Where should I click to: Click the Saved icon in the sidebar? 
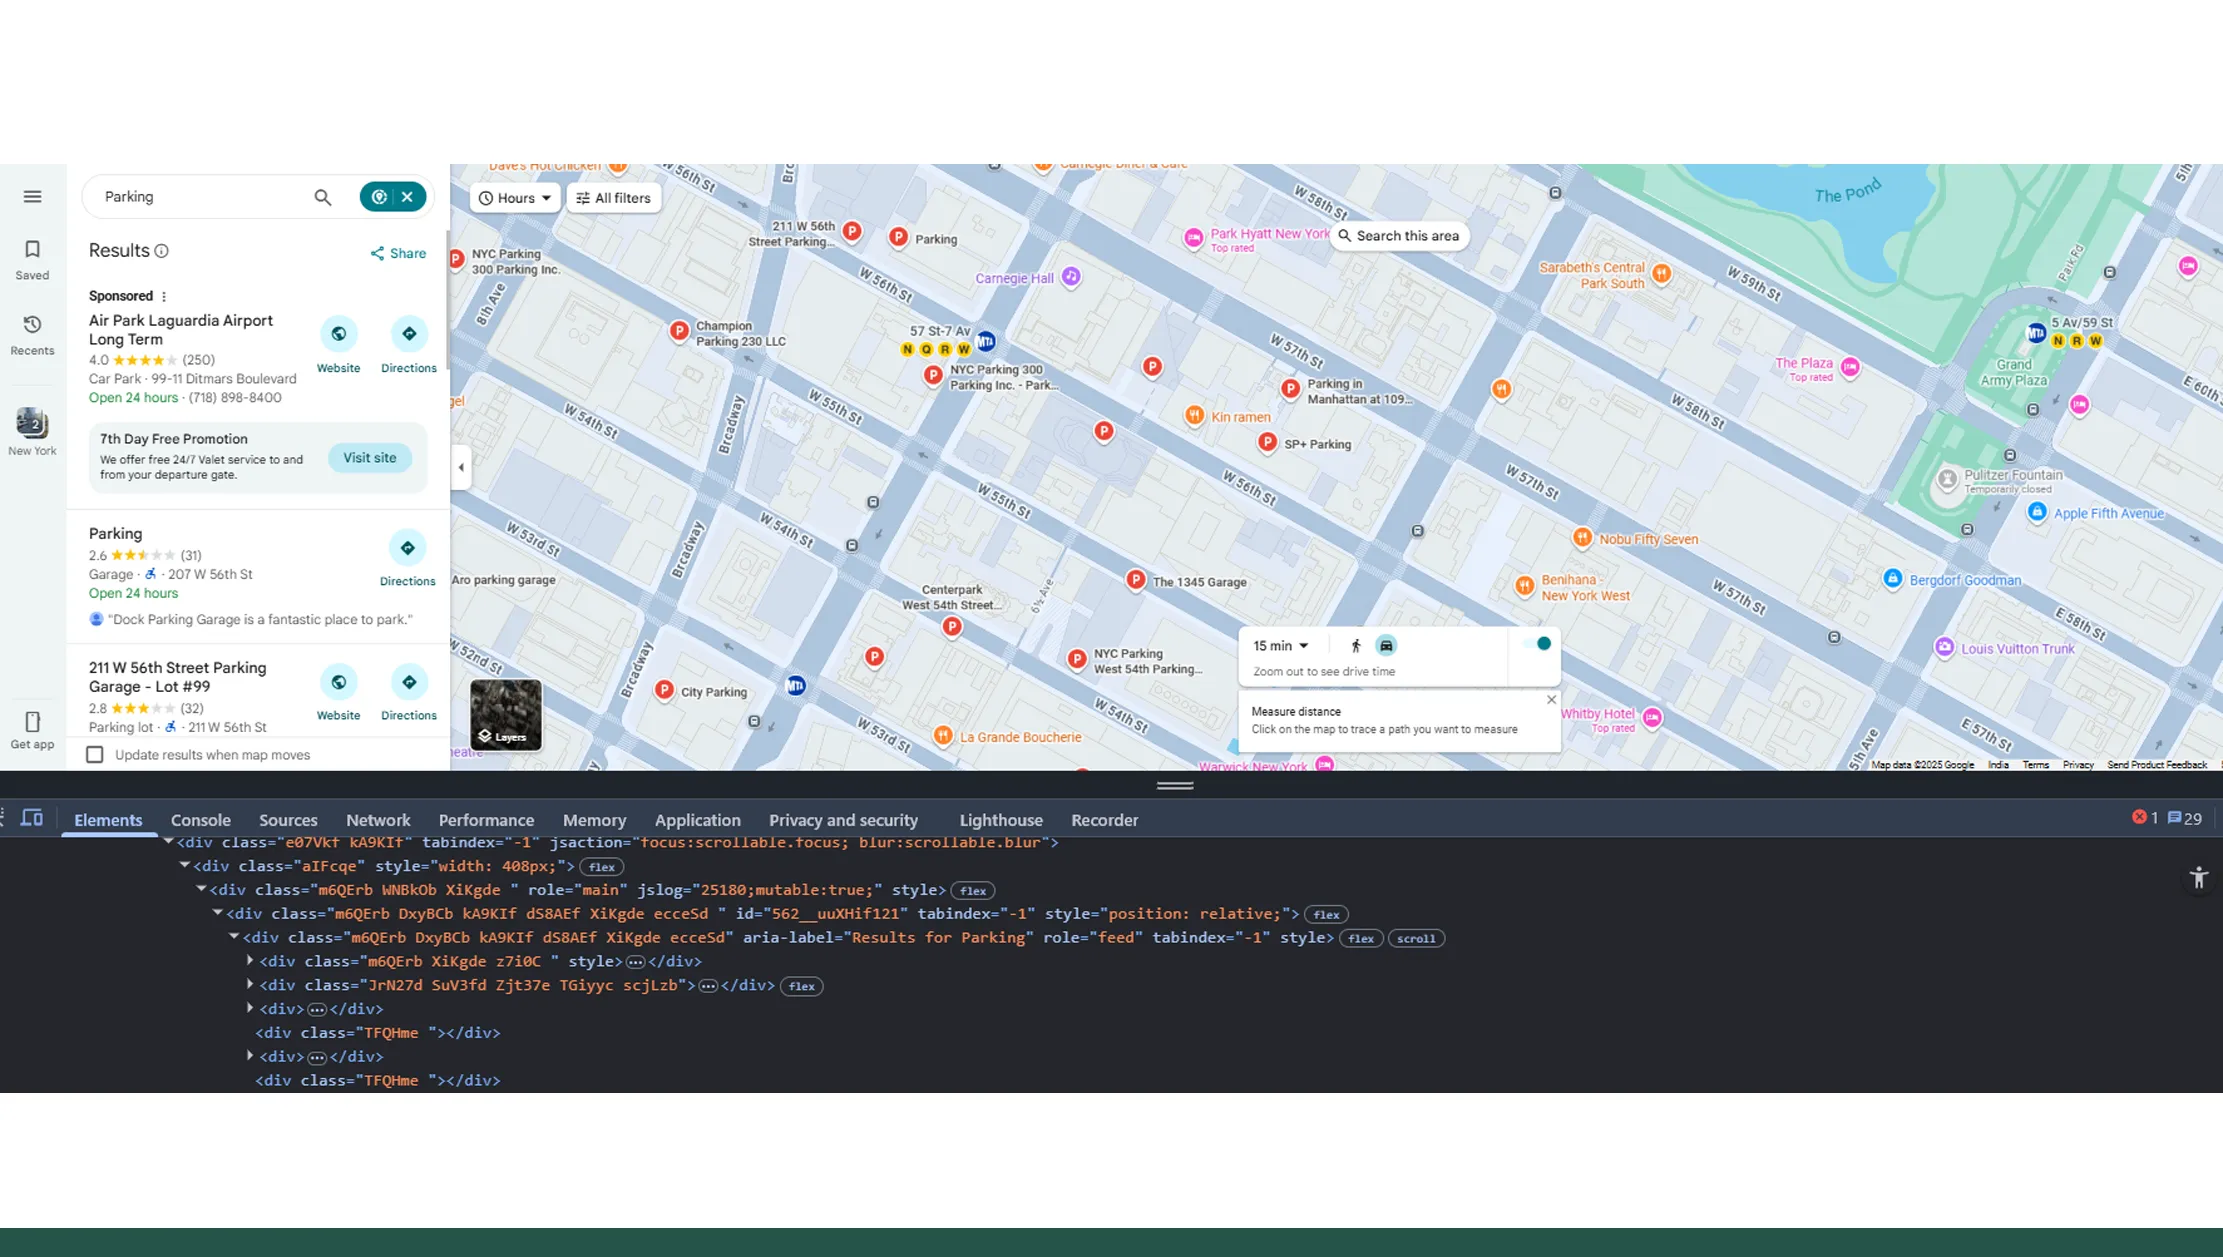click(31, 257)
